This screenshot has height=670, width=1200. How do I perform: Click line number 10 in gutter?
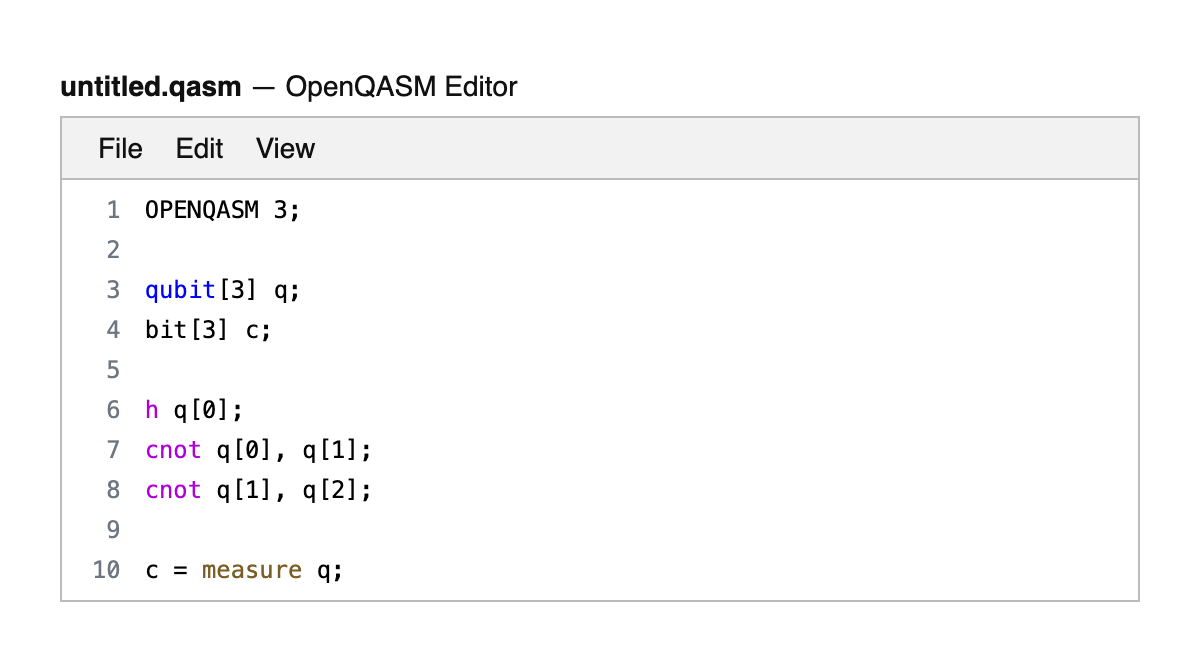tap(106, 570)
